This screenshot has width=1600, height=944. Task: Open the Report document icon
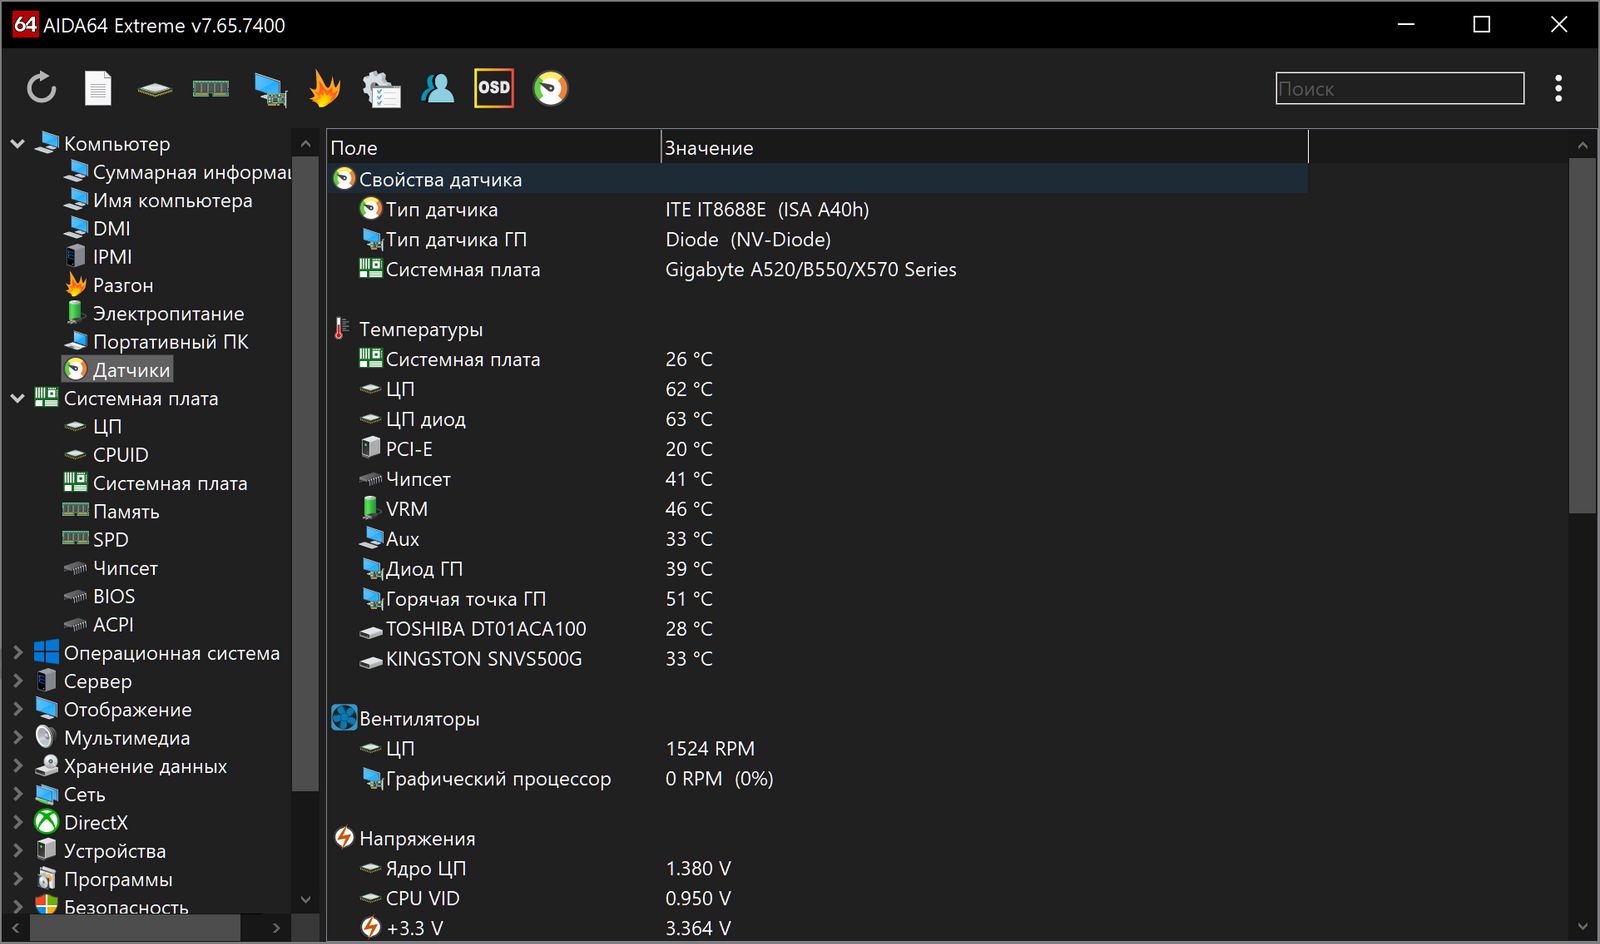[97, 89]
